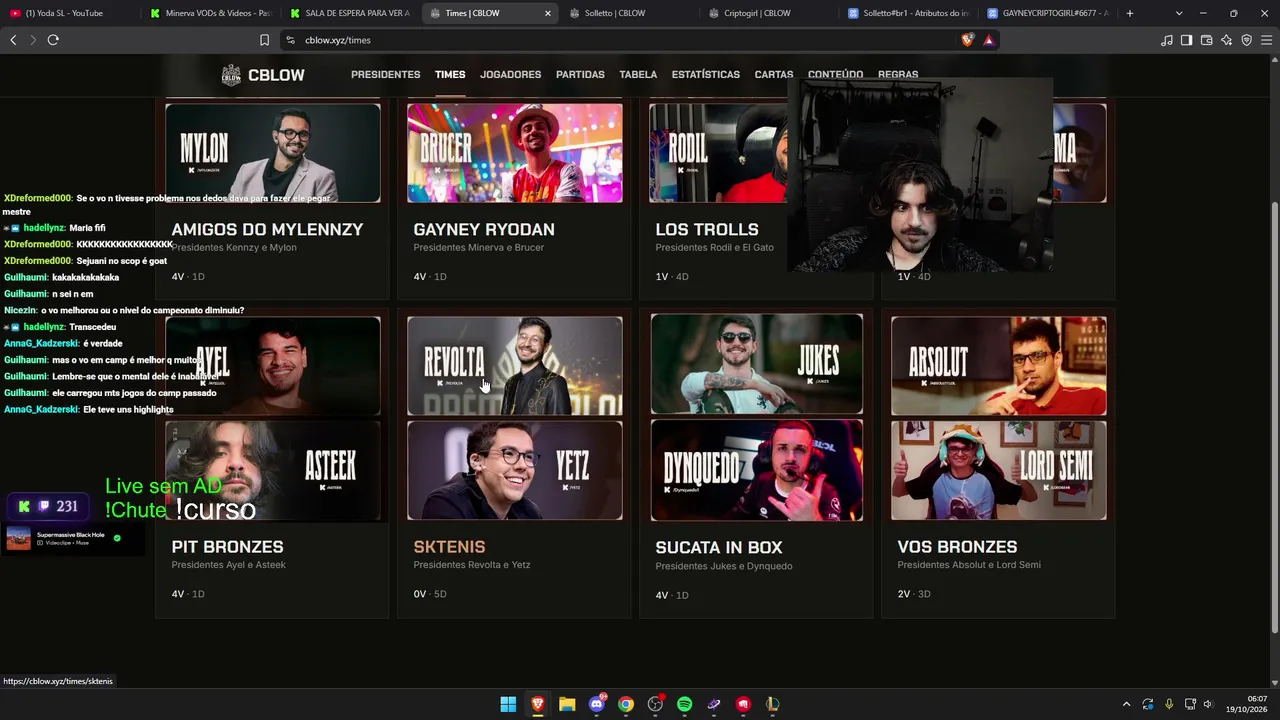Viewport: 1280px width, 720px height.
Task: Open the PARTIDAS navigation menu item
Action: (580, 75)
